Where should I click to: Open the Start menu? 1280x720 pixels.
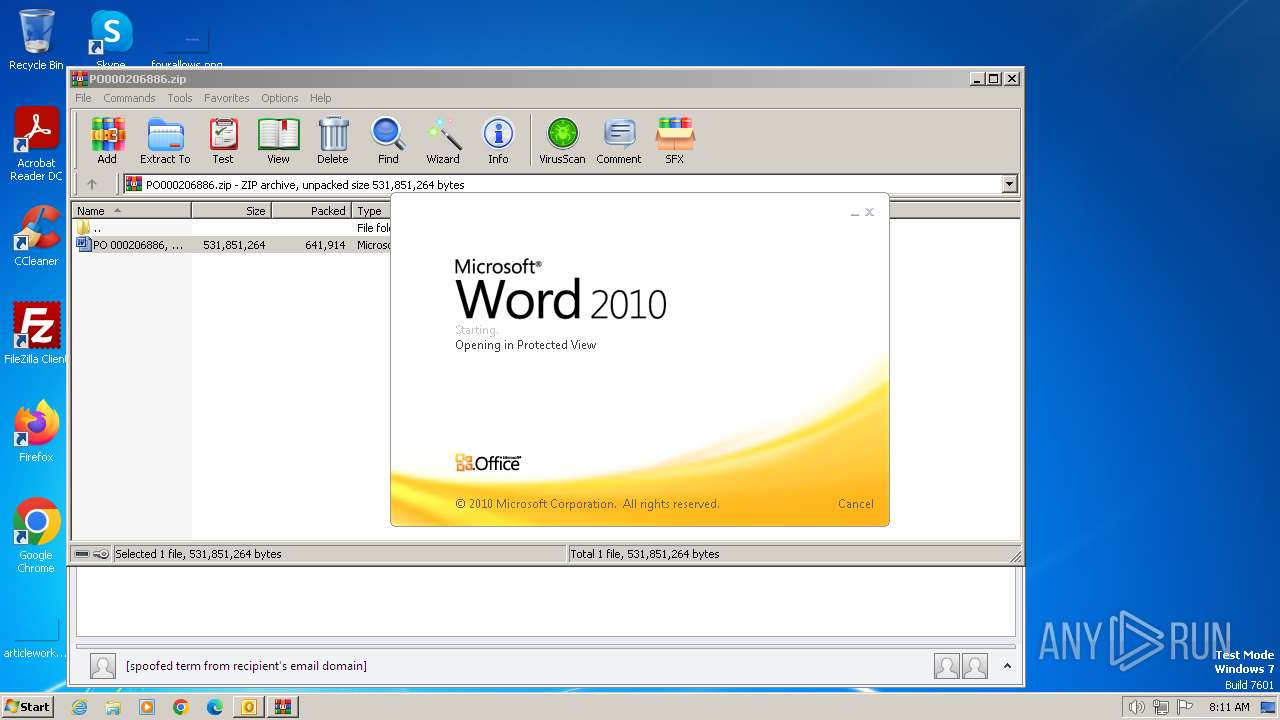[27, 707]
